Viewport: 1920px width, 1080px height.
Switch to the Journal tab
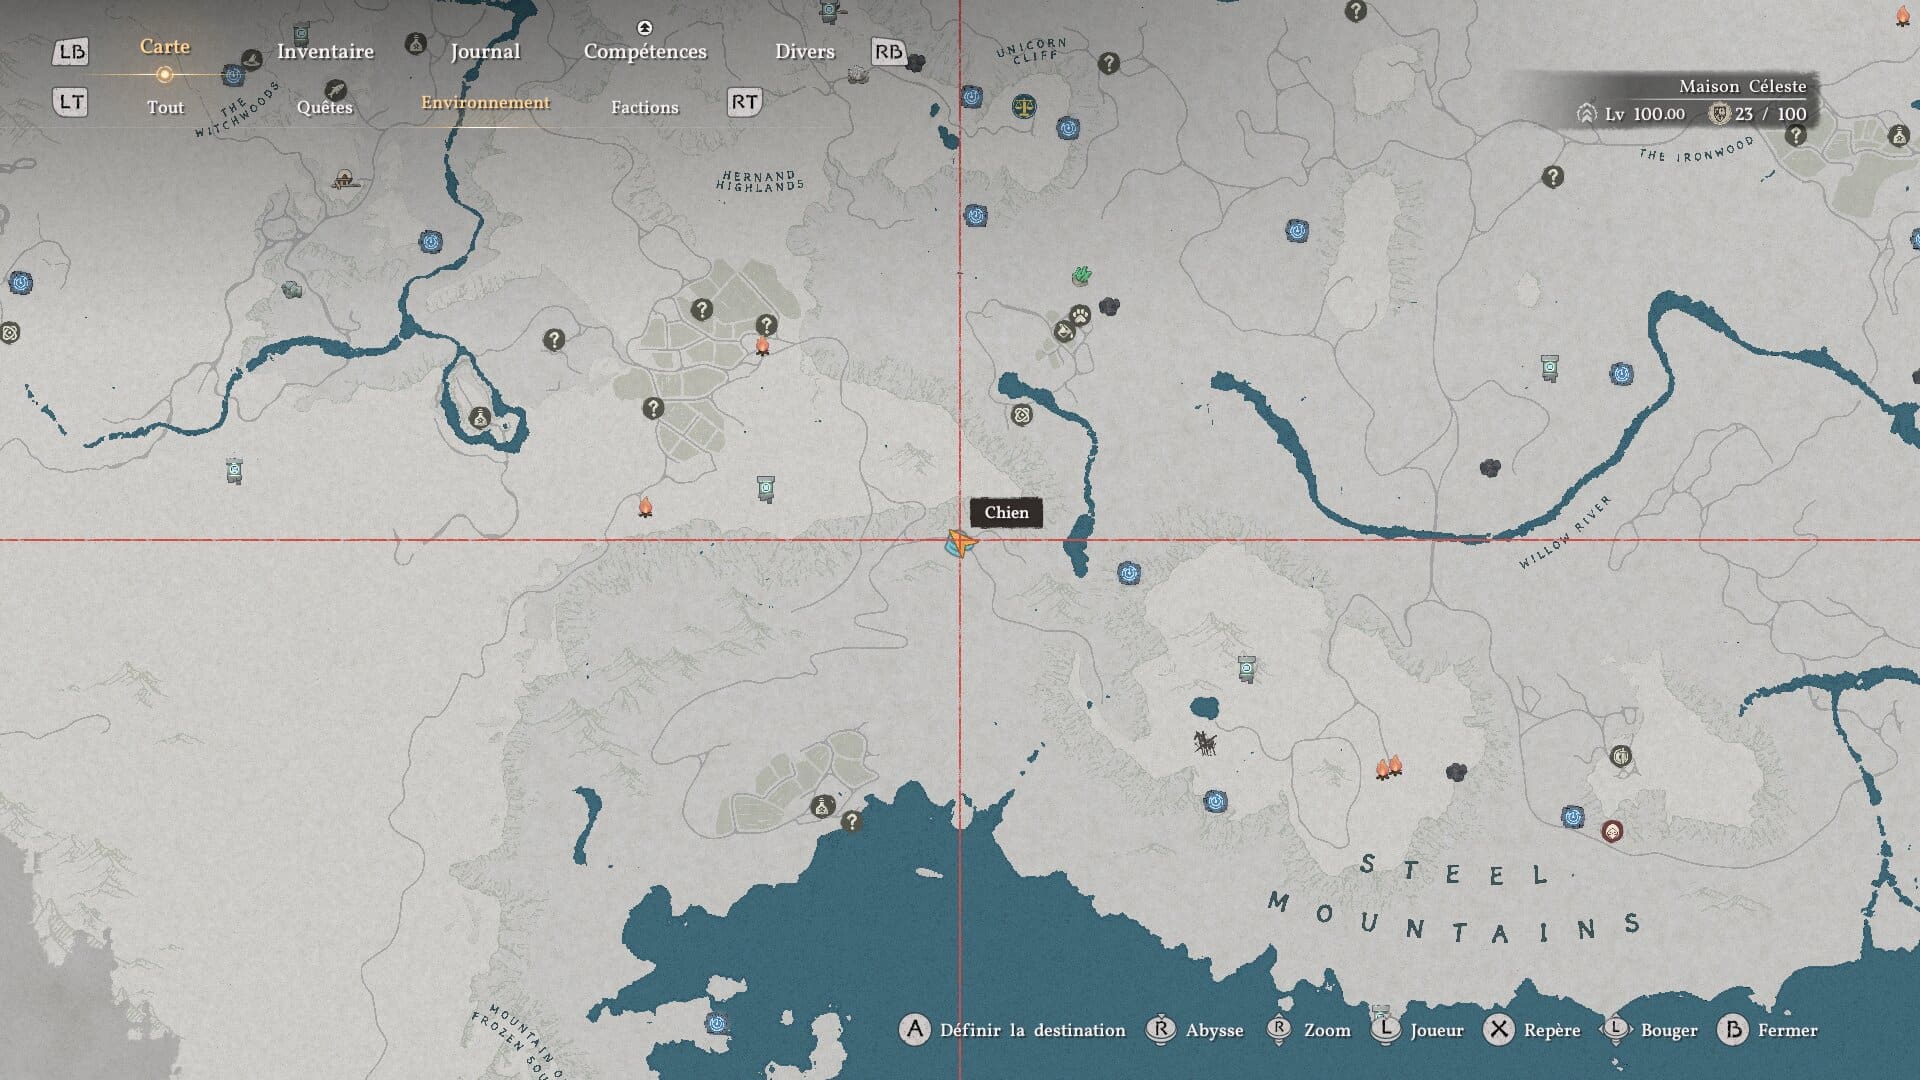point(485,52)
